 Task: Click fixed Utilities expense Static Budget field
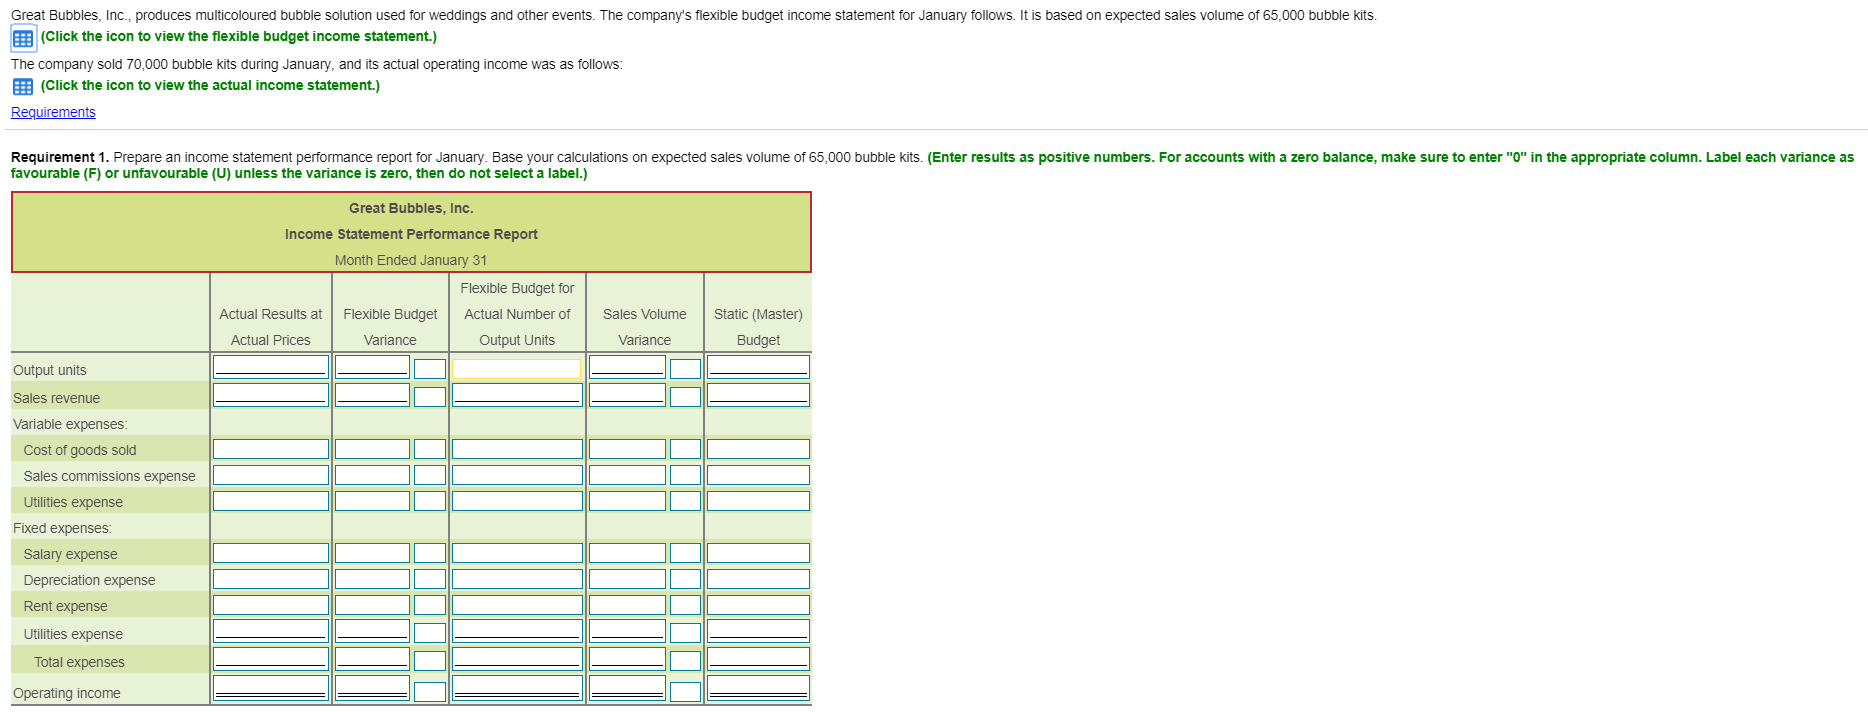click(x=758, y=631)
